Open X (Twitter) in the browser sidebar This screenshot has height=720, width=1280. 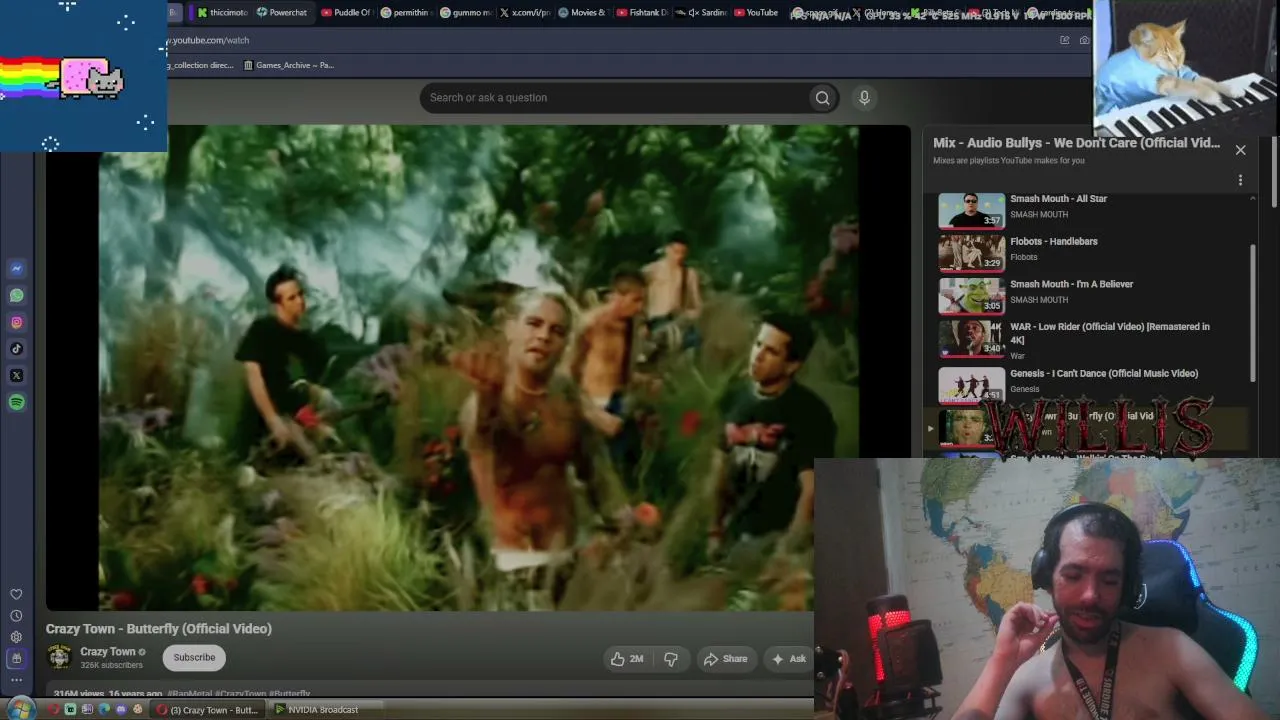[x=16, y=376]
